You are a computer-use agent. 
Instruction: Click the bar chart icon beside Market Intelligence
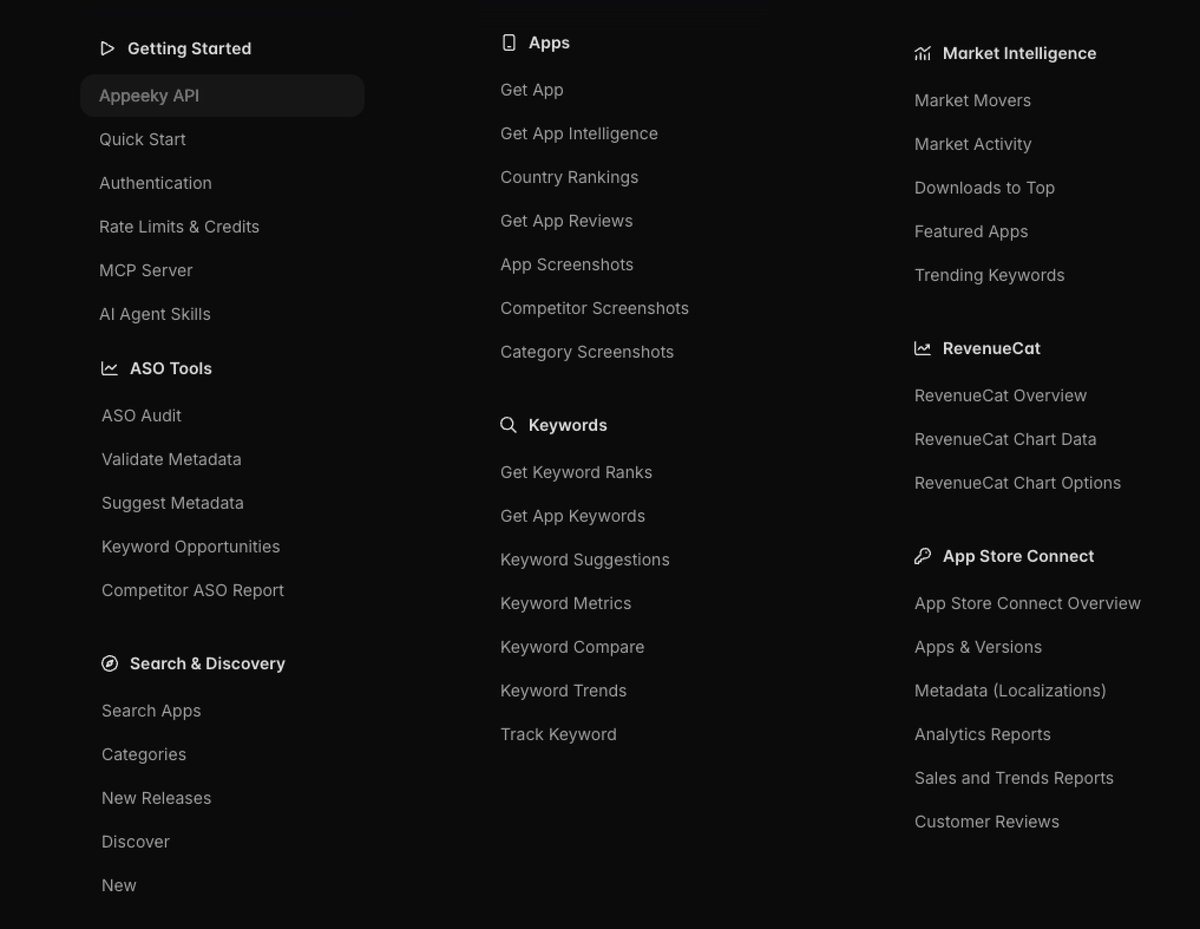pyautogui.click(x=922, y=53)
